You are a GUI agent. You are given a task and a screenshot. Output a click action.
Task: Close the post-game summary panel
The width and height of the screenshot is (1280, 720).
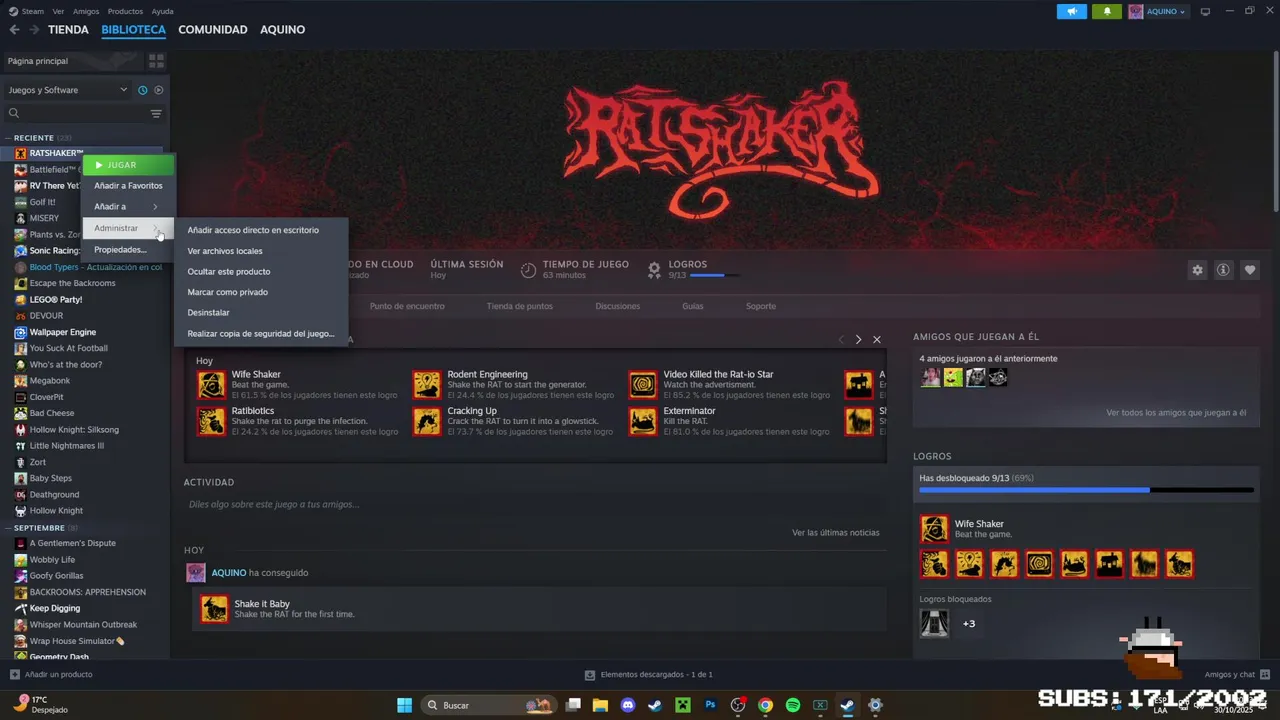877,340
